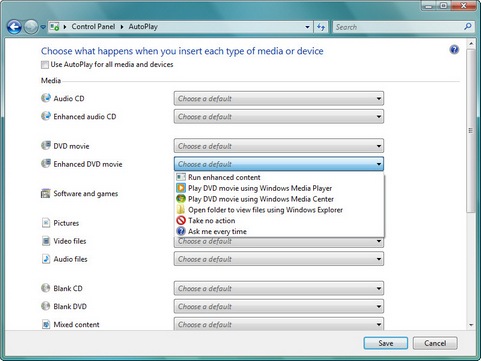
Task: Open the Blank CD default dropdown
Action: click(x=279, y=288)
